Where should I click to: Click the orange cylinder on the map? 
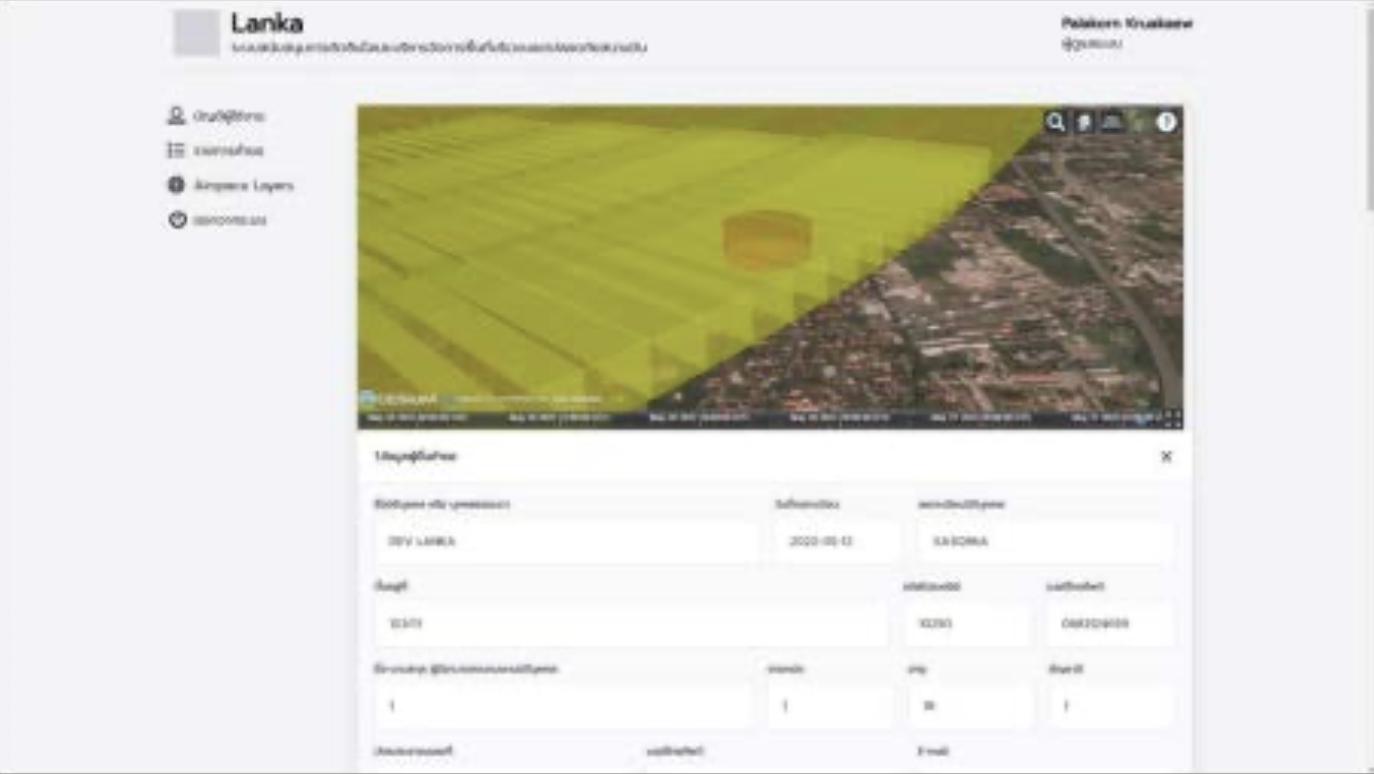[767, 238]
